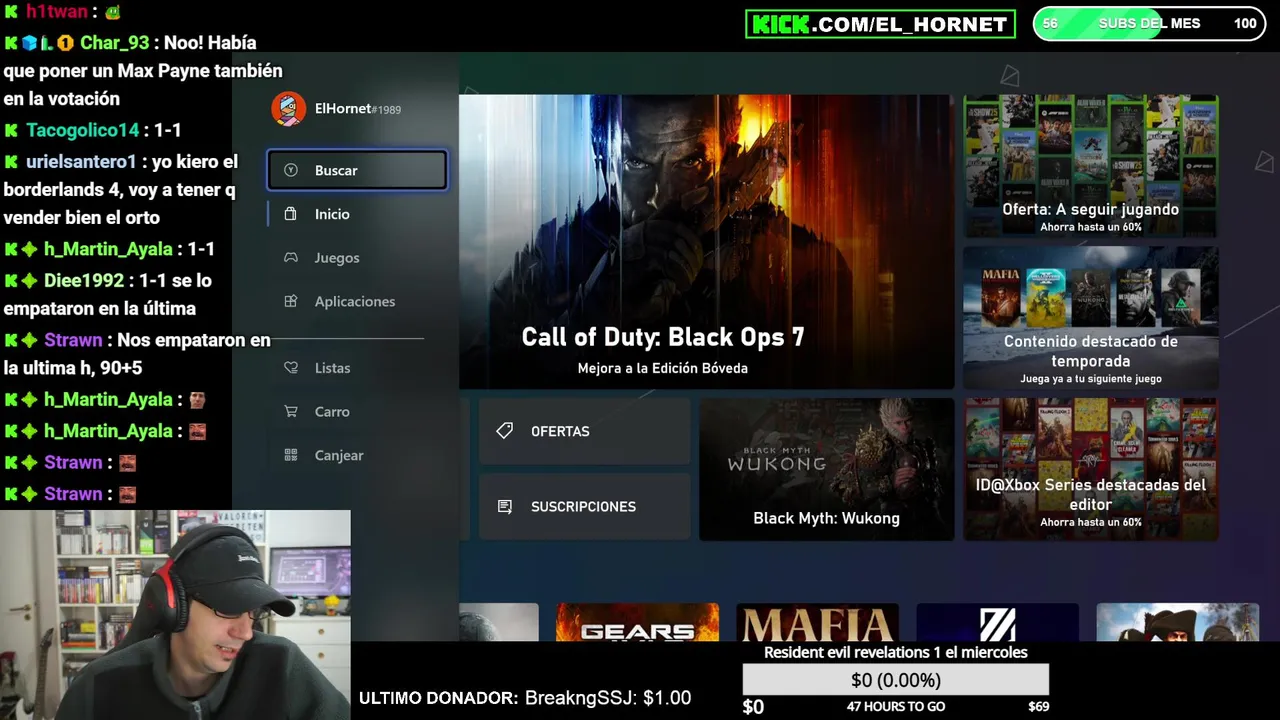Click 'ULTIMO DONADOR: BreakngSSJ: $1.00' text

coord(525,698)
